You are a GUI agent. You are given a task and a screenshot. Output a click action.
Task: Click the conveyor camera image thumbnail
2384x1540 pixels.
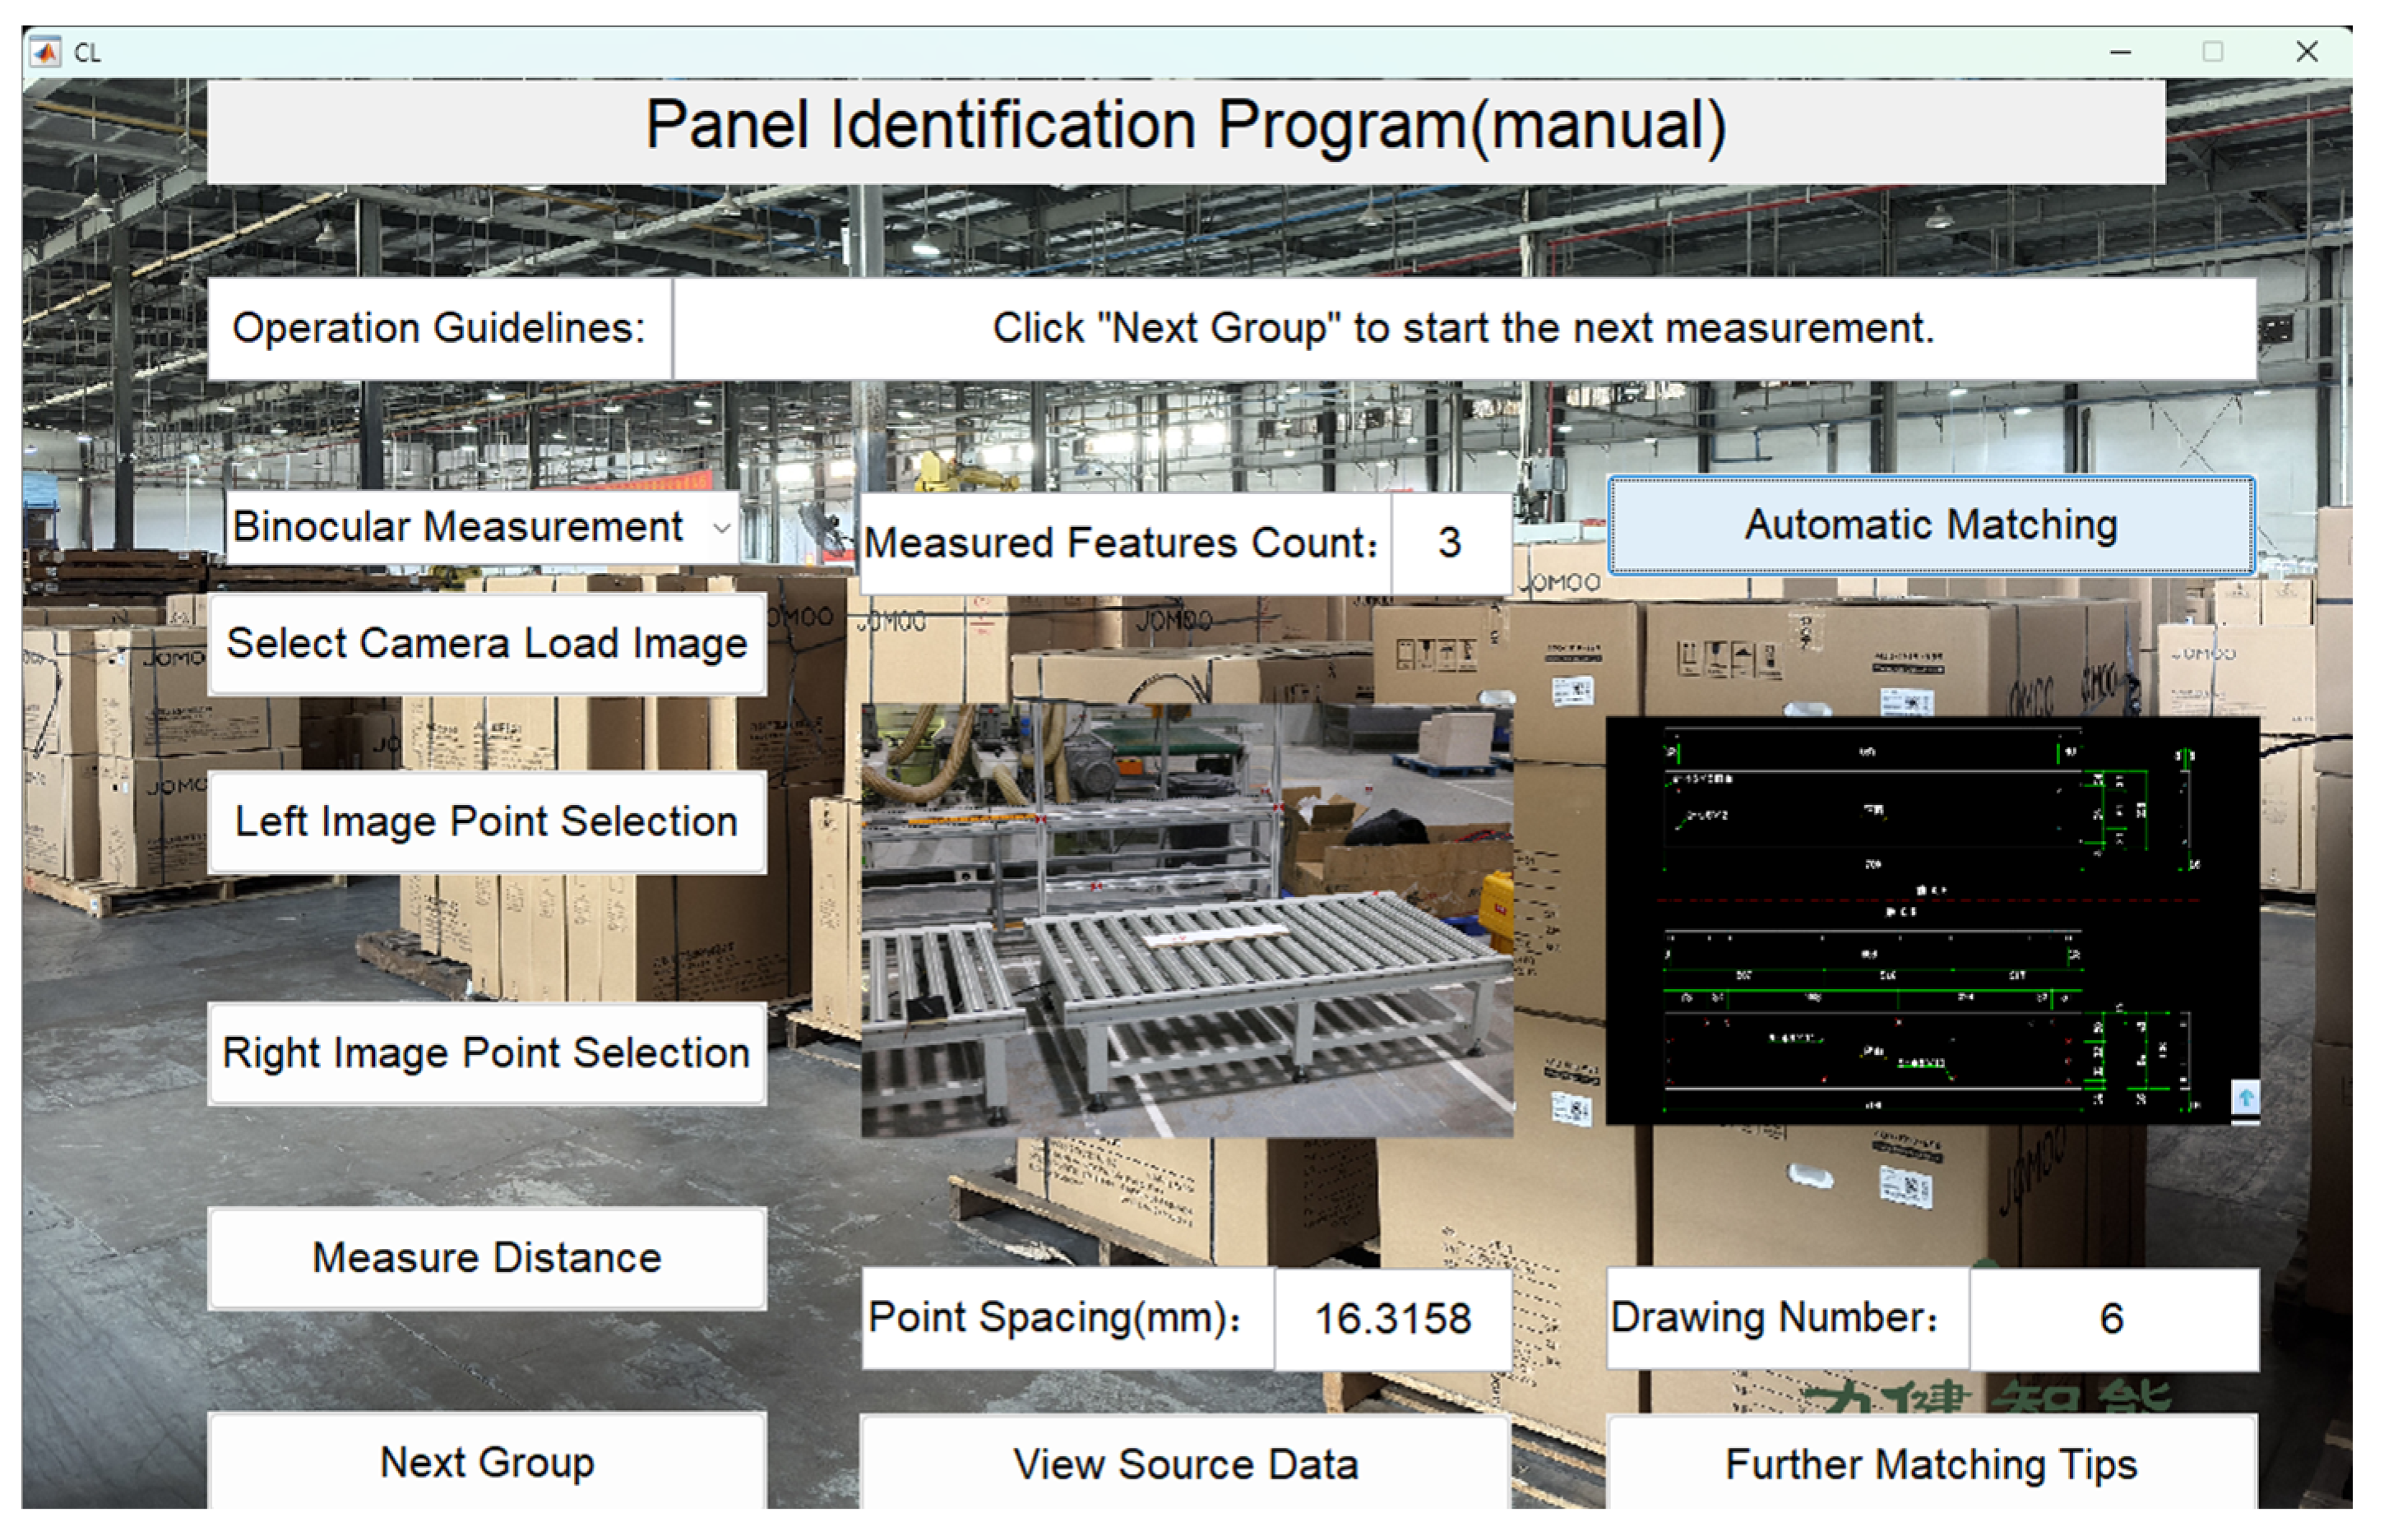tap(1187, 920)
